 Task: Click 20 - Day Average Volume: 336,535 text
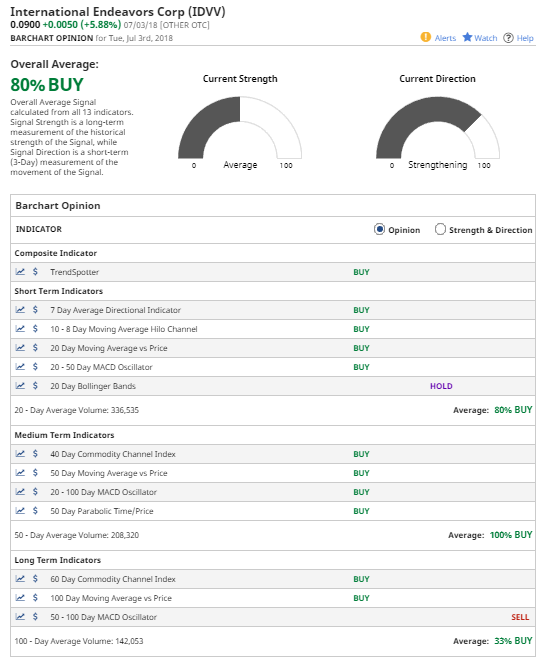click(x=77, y=410)
